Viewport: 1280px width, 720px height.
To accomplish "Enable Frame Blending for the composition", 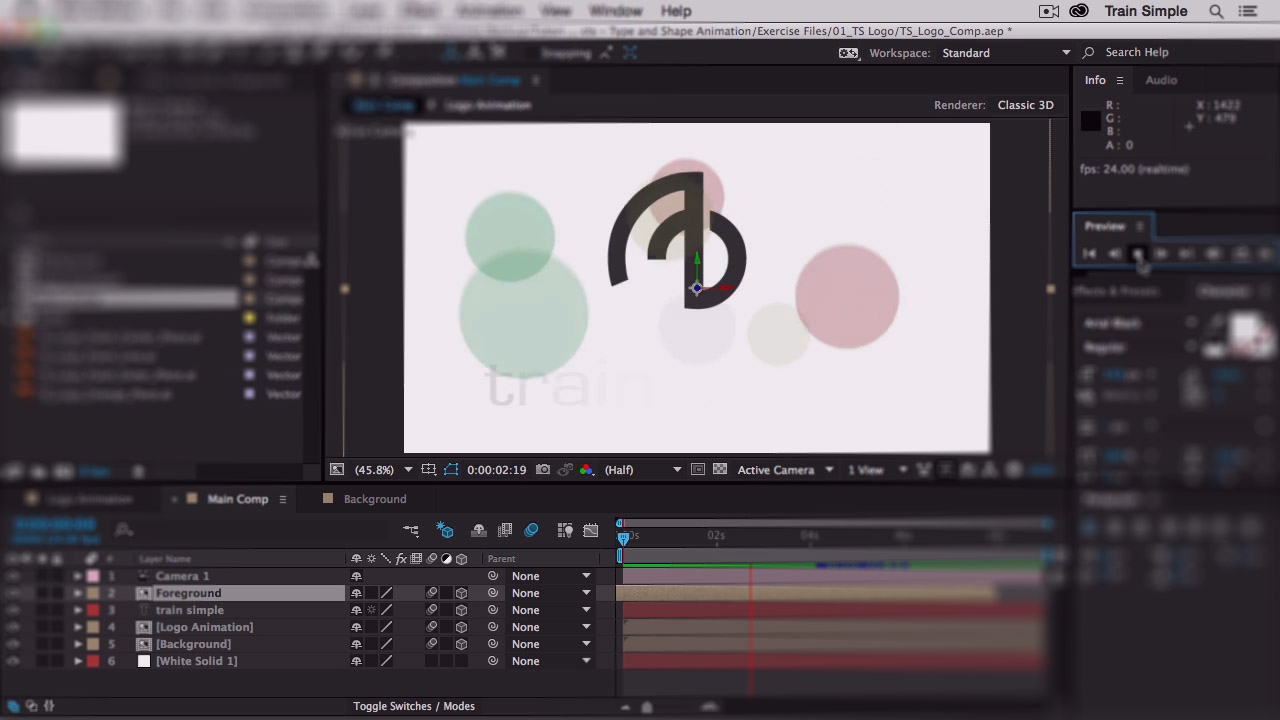I will coord(505,530).
